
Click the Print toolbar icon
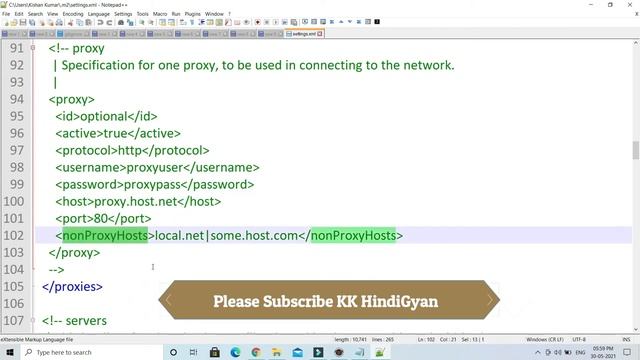tap(59, 22)
